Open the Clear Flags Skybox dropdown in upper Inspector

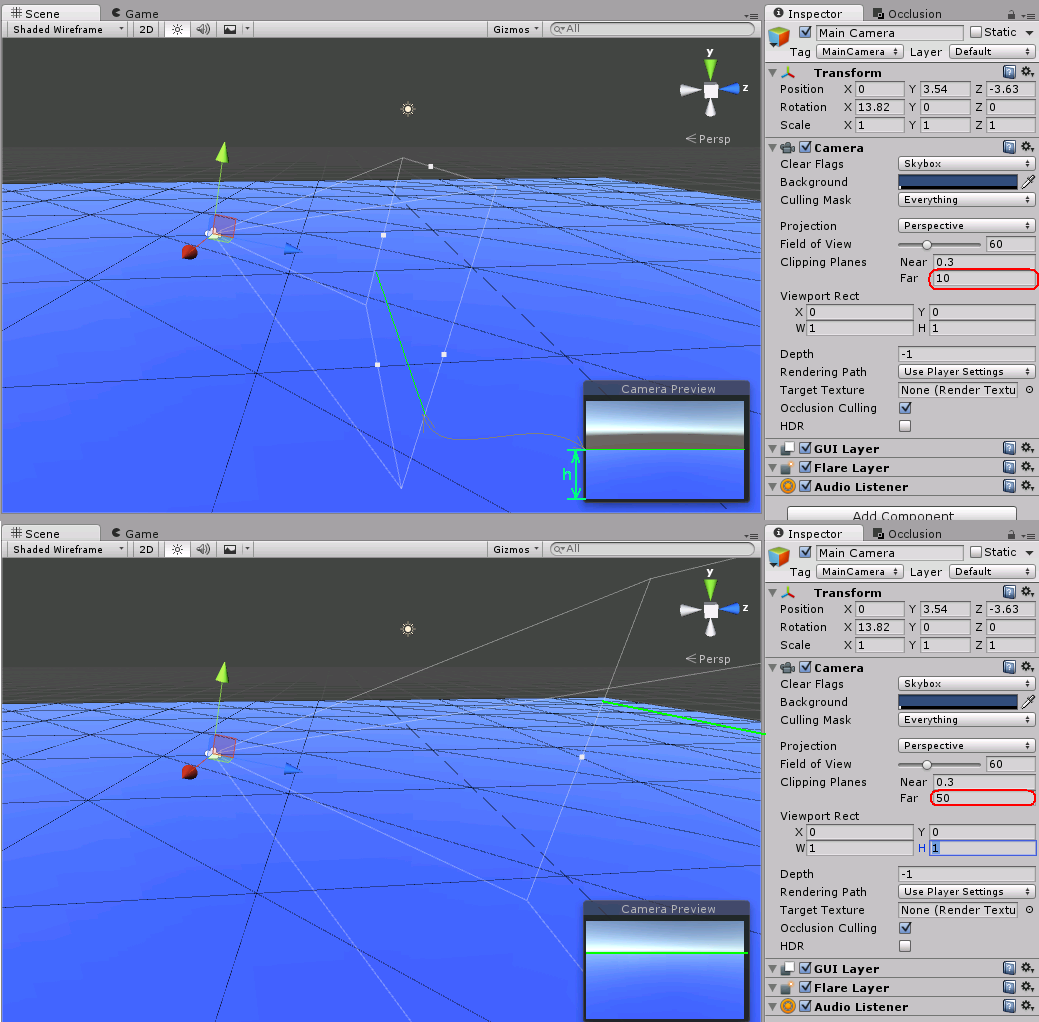coord(966,164)
